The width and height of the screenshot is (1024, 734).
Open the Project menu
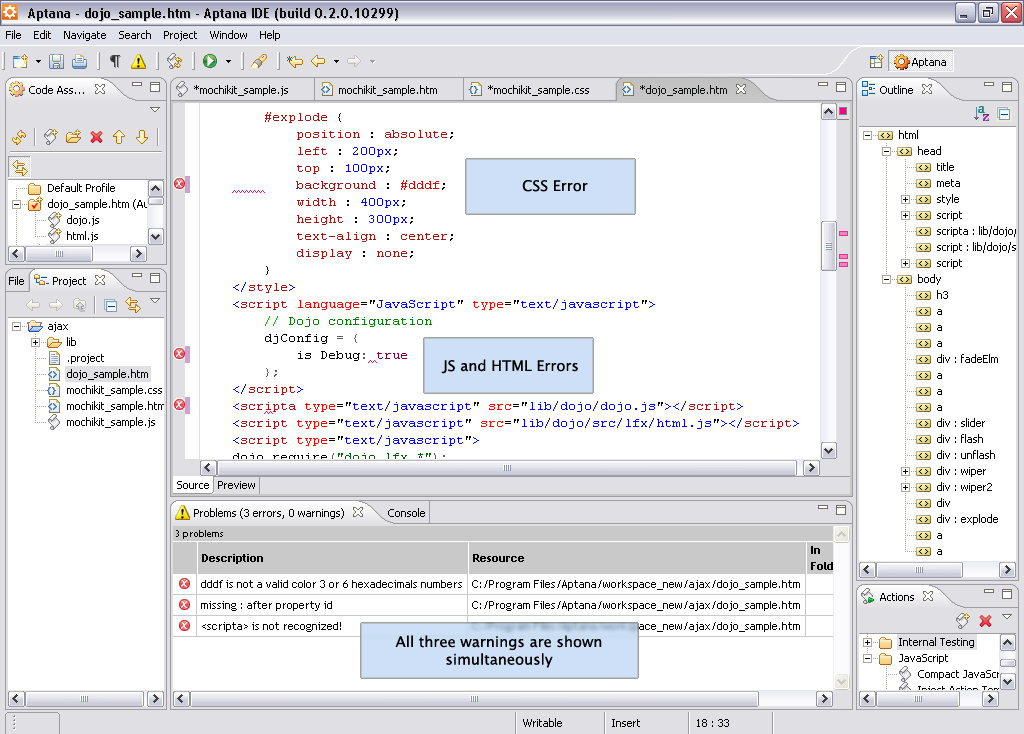click(x=180, y=35)
